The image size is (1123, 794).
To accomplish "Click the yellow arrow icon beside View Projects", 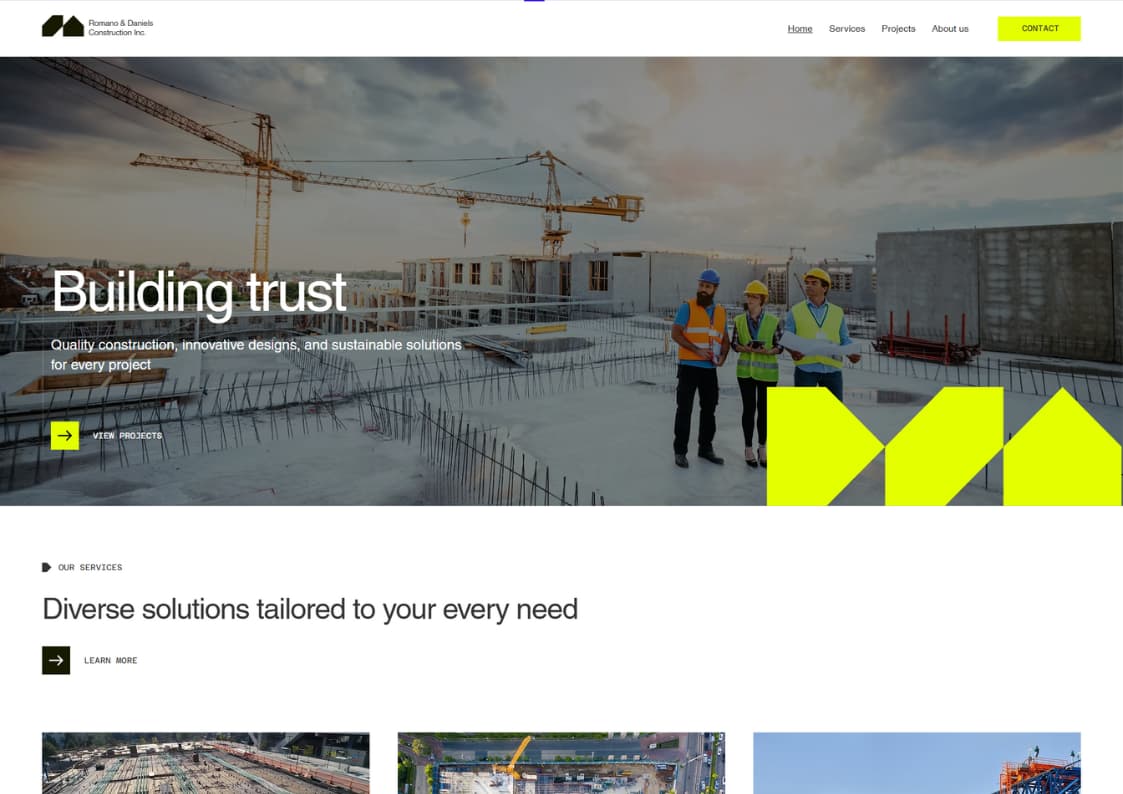I will (64, 435).
